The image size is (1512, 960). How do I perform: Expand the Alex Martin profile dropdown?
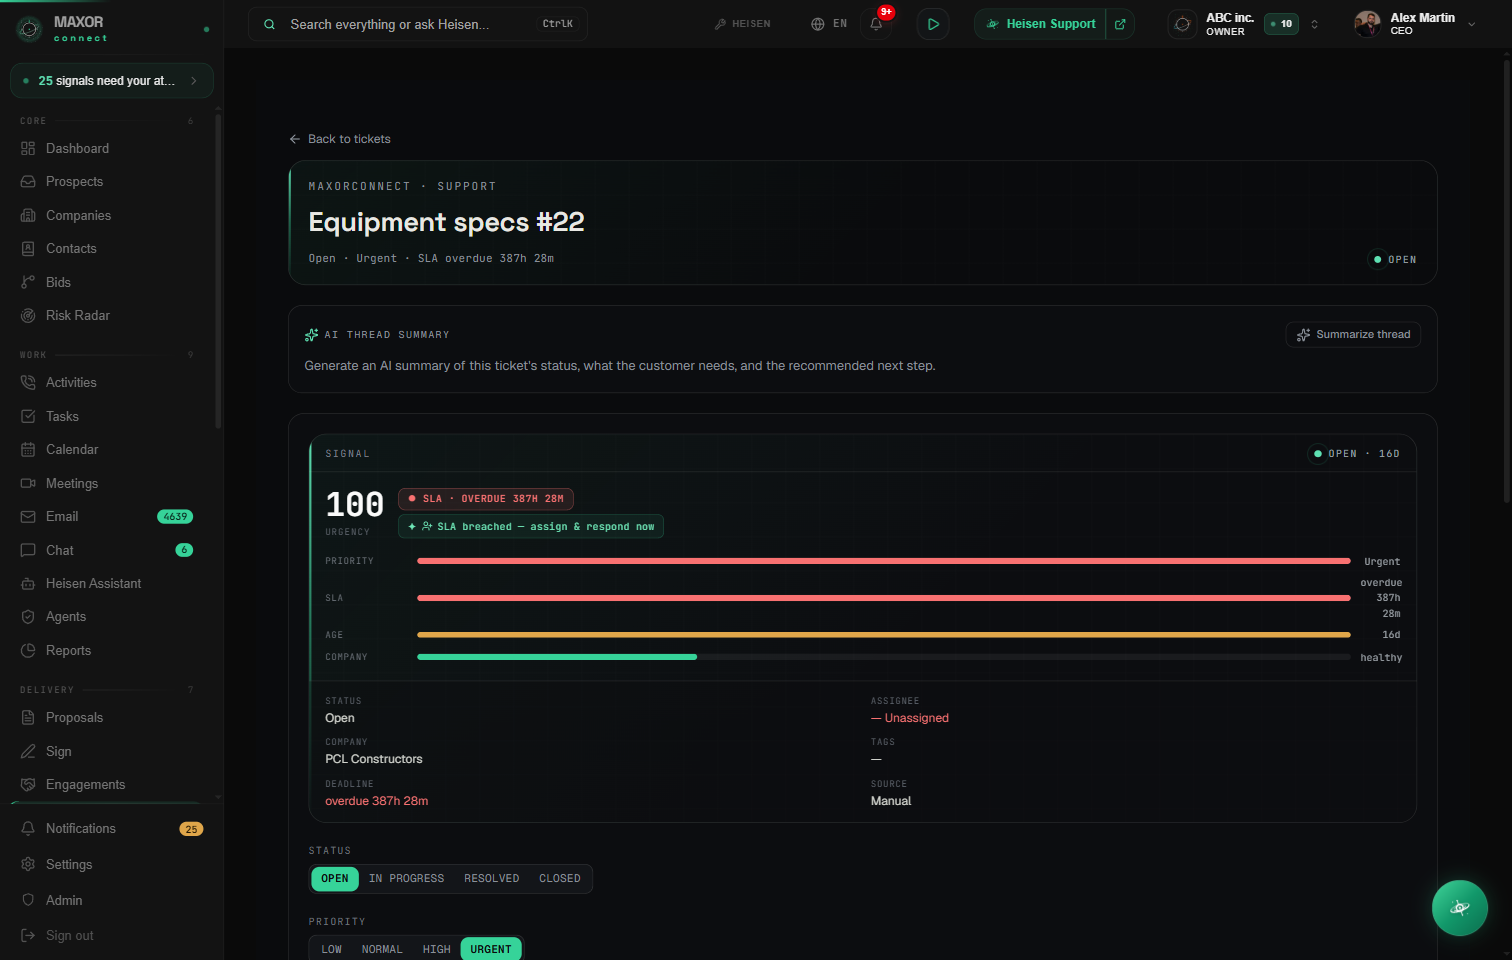1471,24
